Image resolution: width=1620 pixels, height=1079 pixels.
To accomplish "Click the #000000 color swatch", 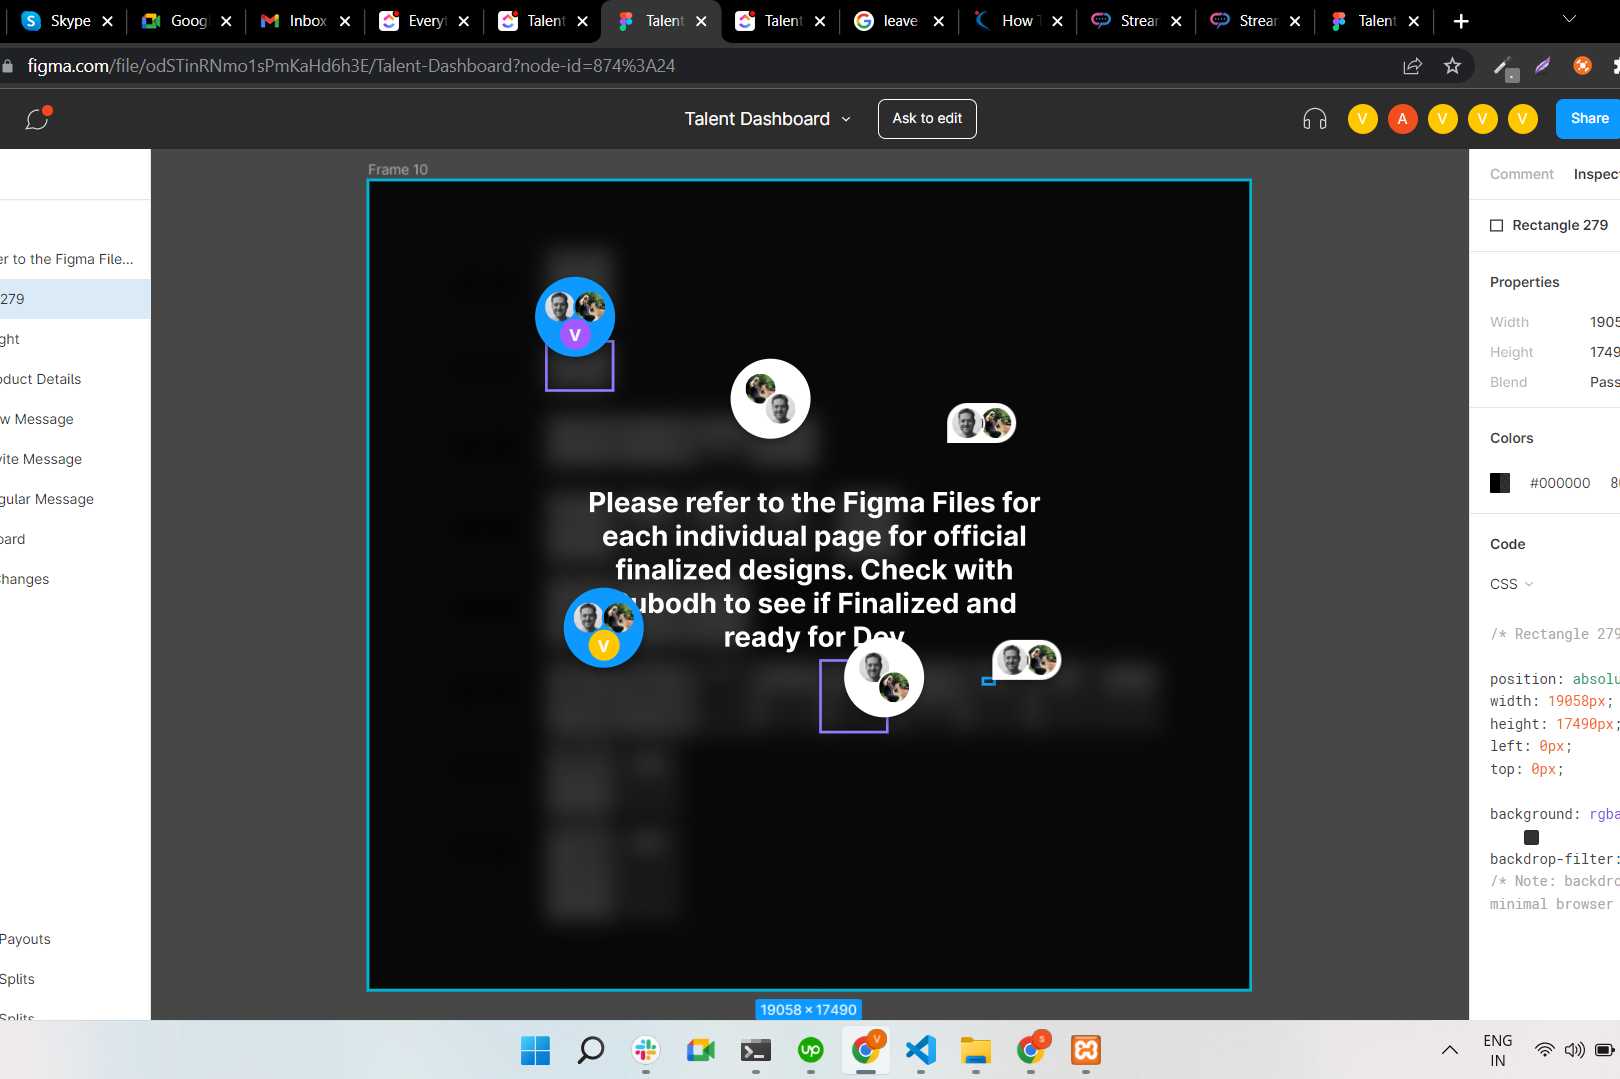I will pyautogui.click(x=1500, y=483).
